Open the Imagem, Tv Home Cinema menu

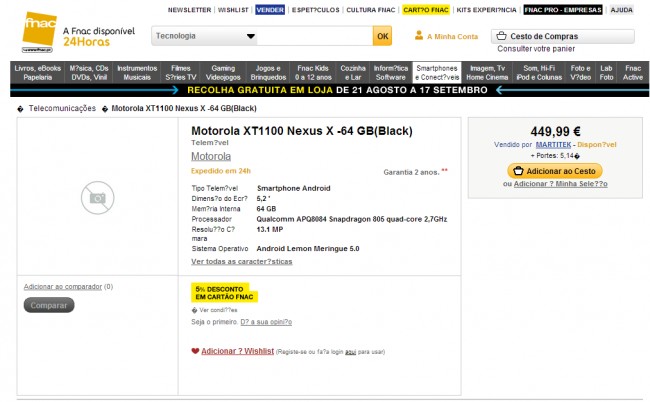pos(487,73)
